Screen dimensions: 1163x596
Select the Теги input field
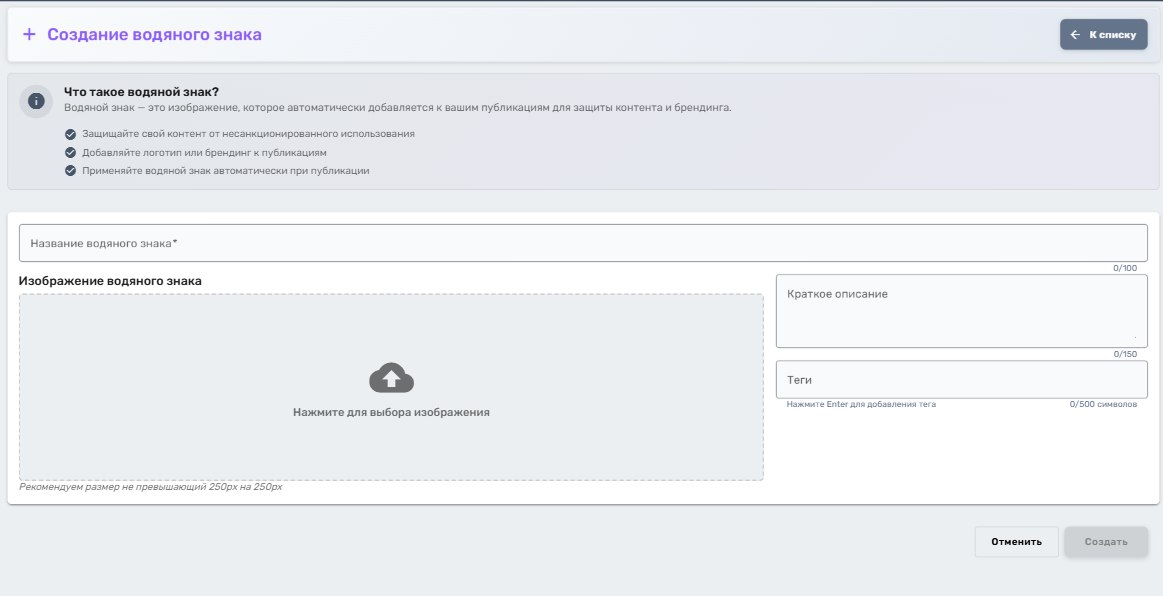point(960,379)
